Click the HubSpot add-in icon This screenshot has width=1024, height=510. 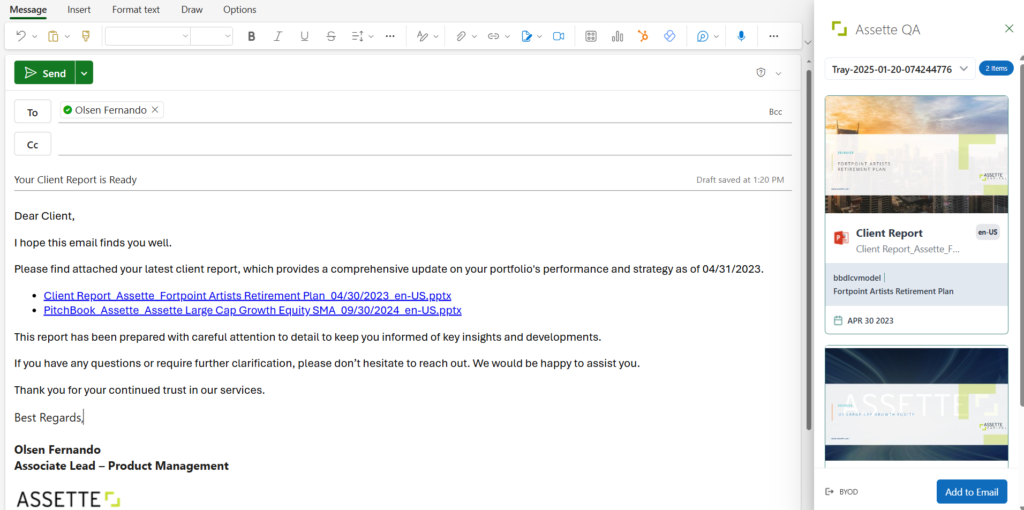[644, 36]
